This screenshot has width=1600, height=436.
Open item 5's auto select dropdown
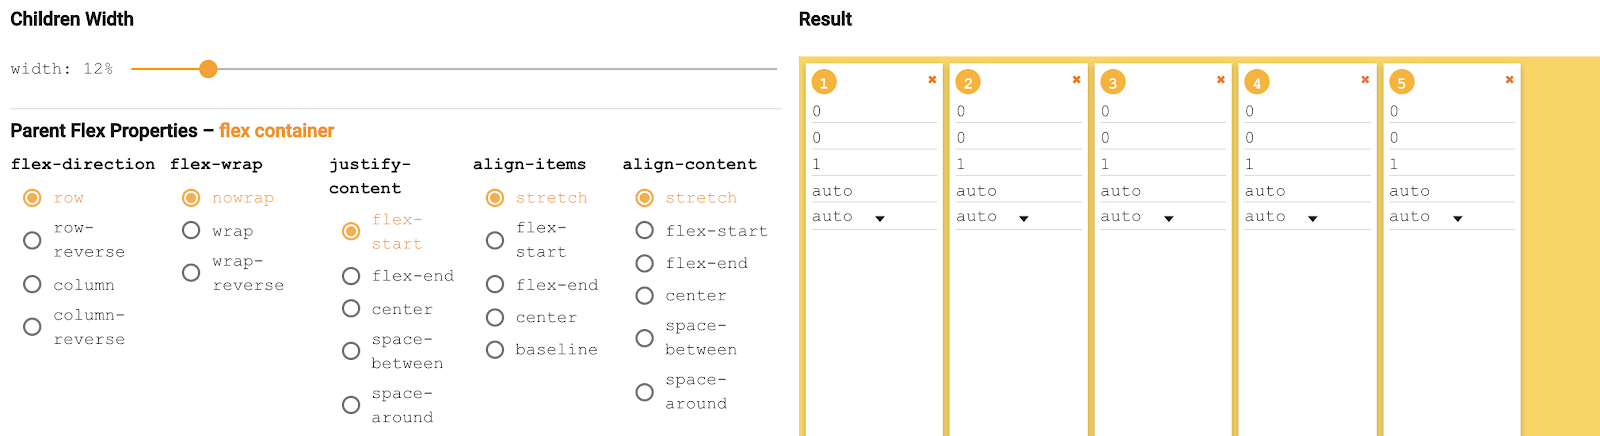pyautogui.click(x=1427, y=217)
